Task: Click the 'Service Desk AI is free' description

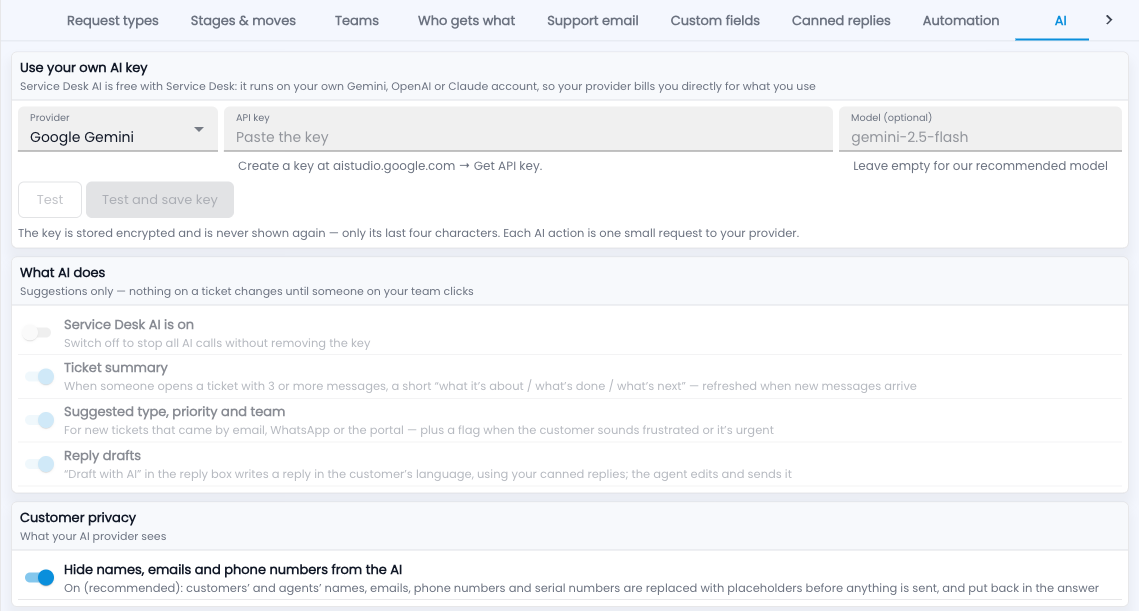Action: click(418, 86)
